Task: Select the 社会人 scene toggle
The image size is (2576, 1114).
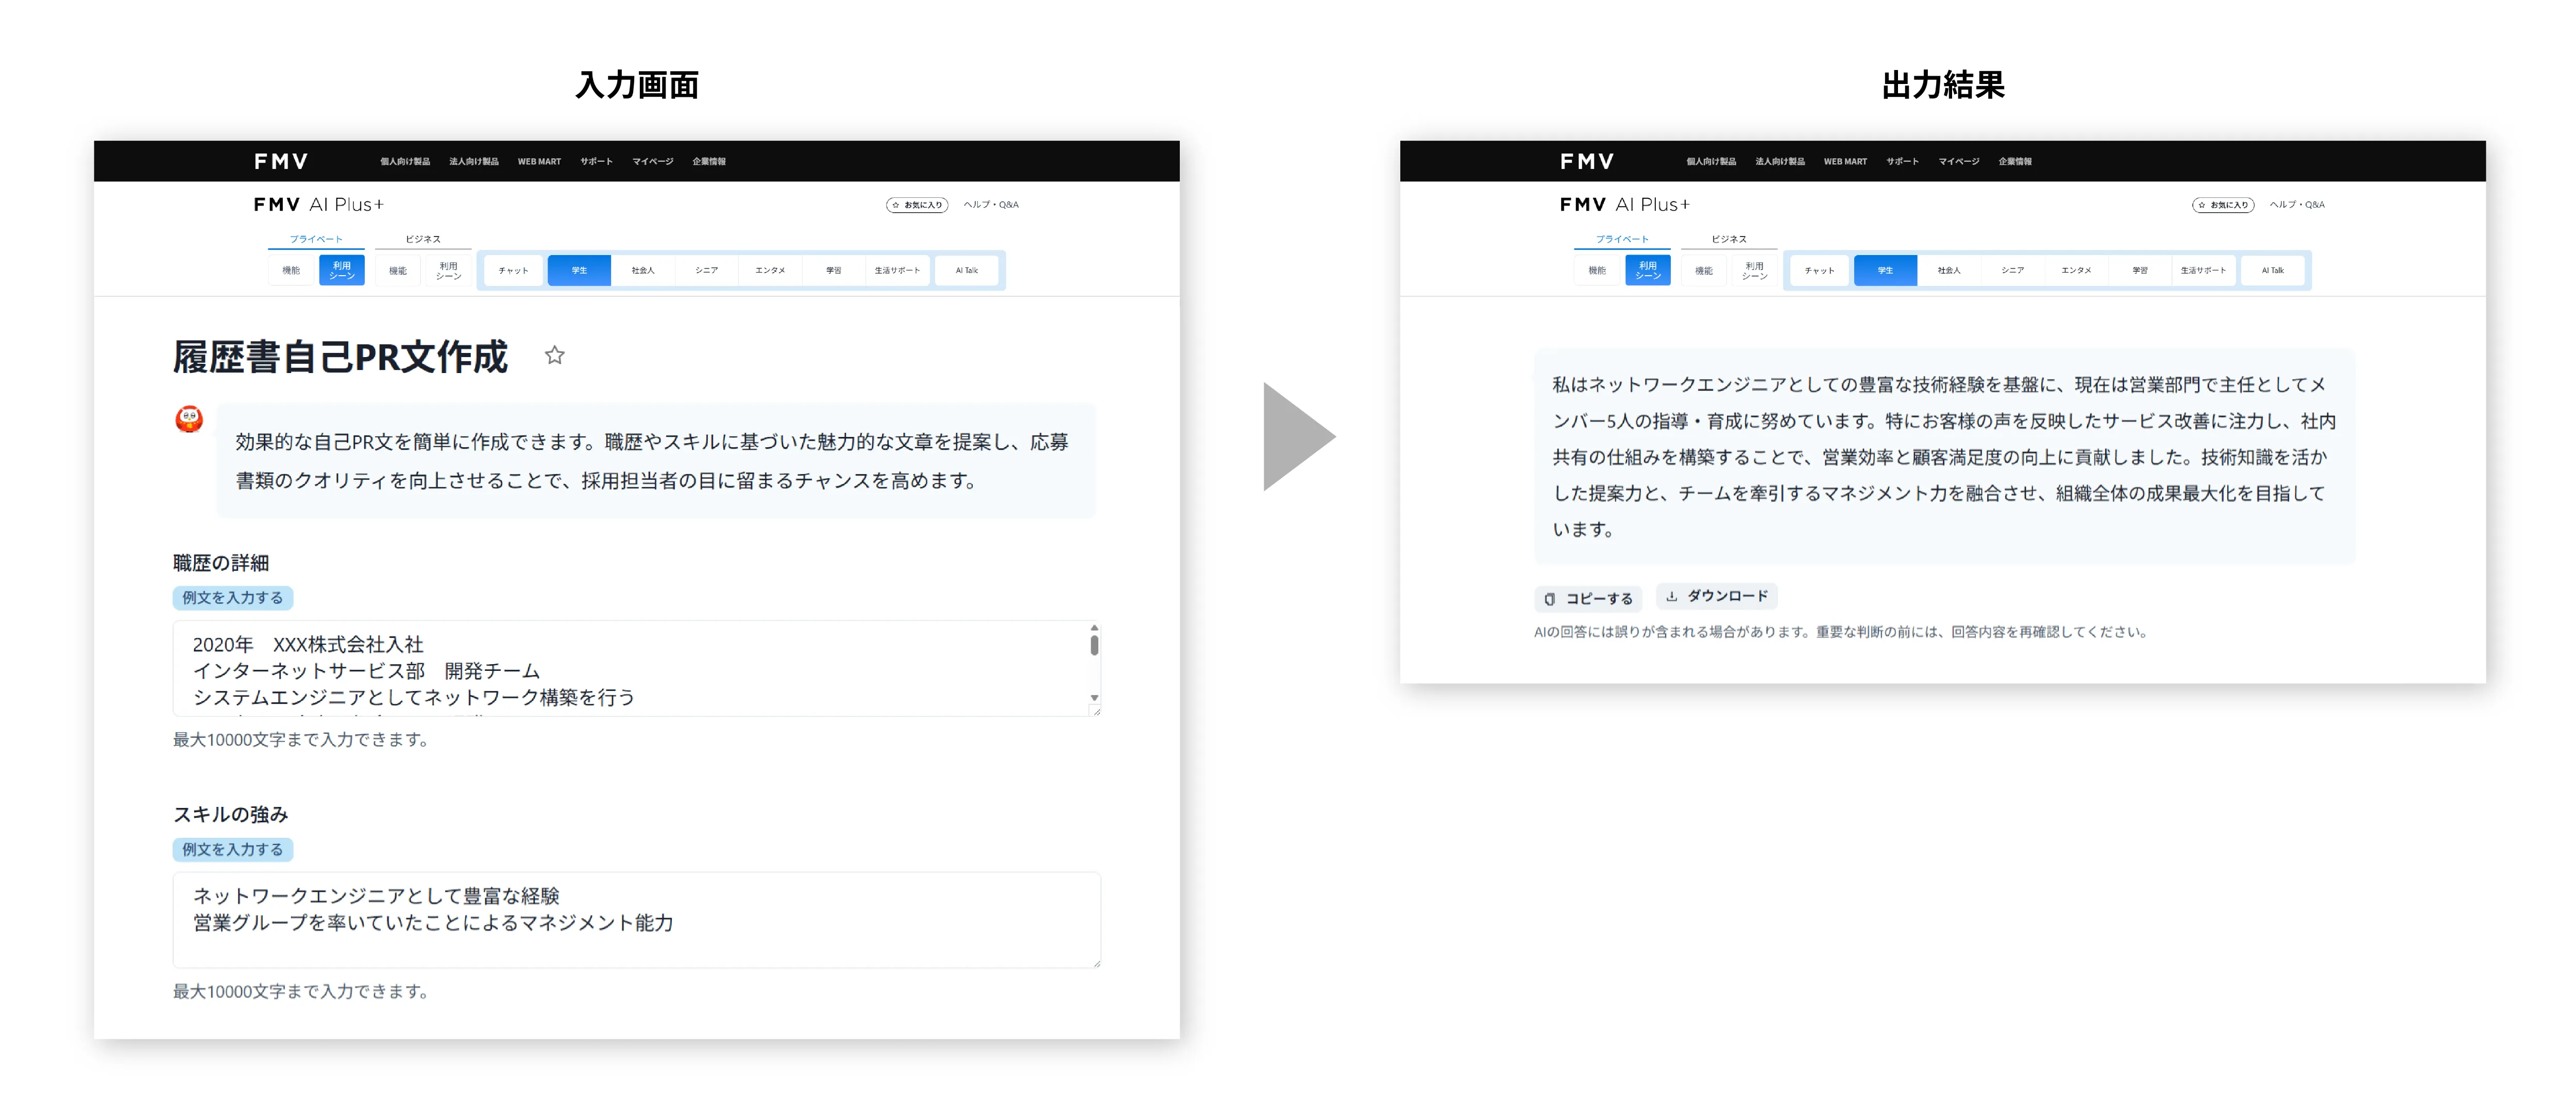Action: (x=643, y=269)
